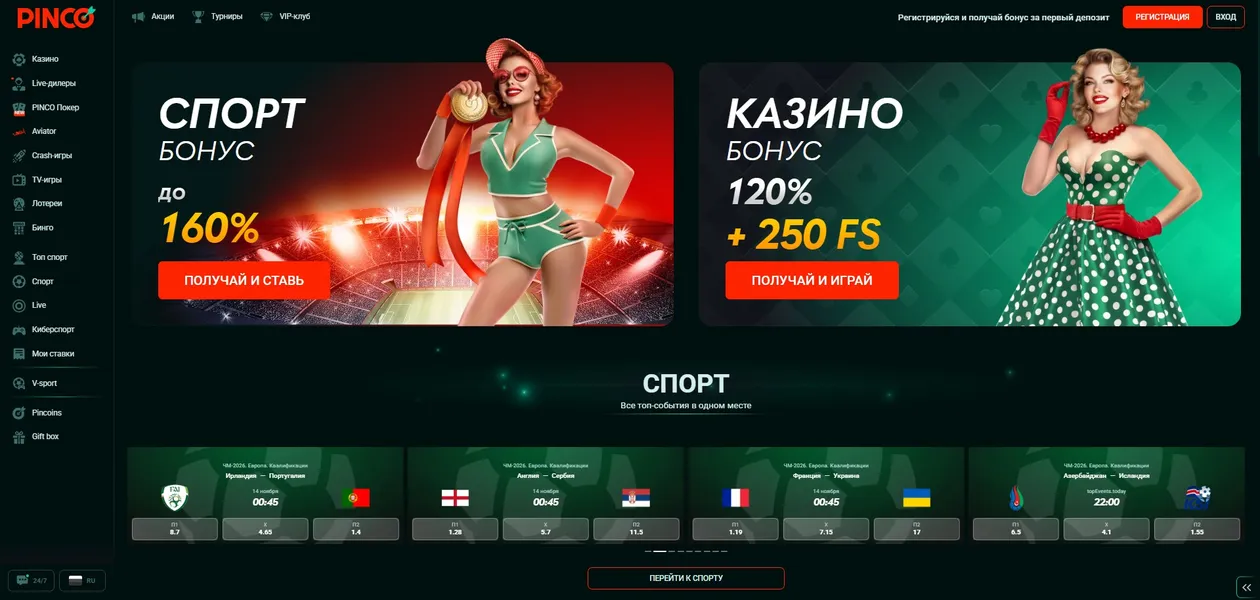
Task: Click the РЕГИСТРАЦИЯ button
Action: click(1162, 17)
